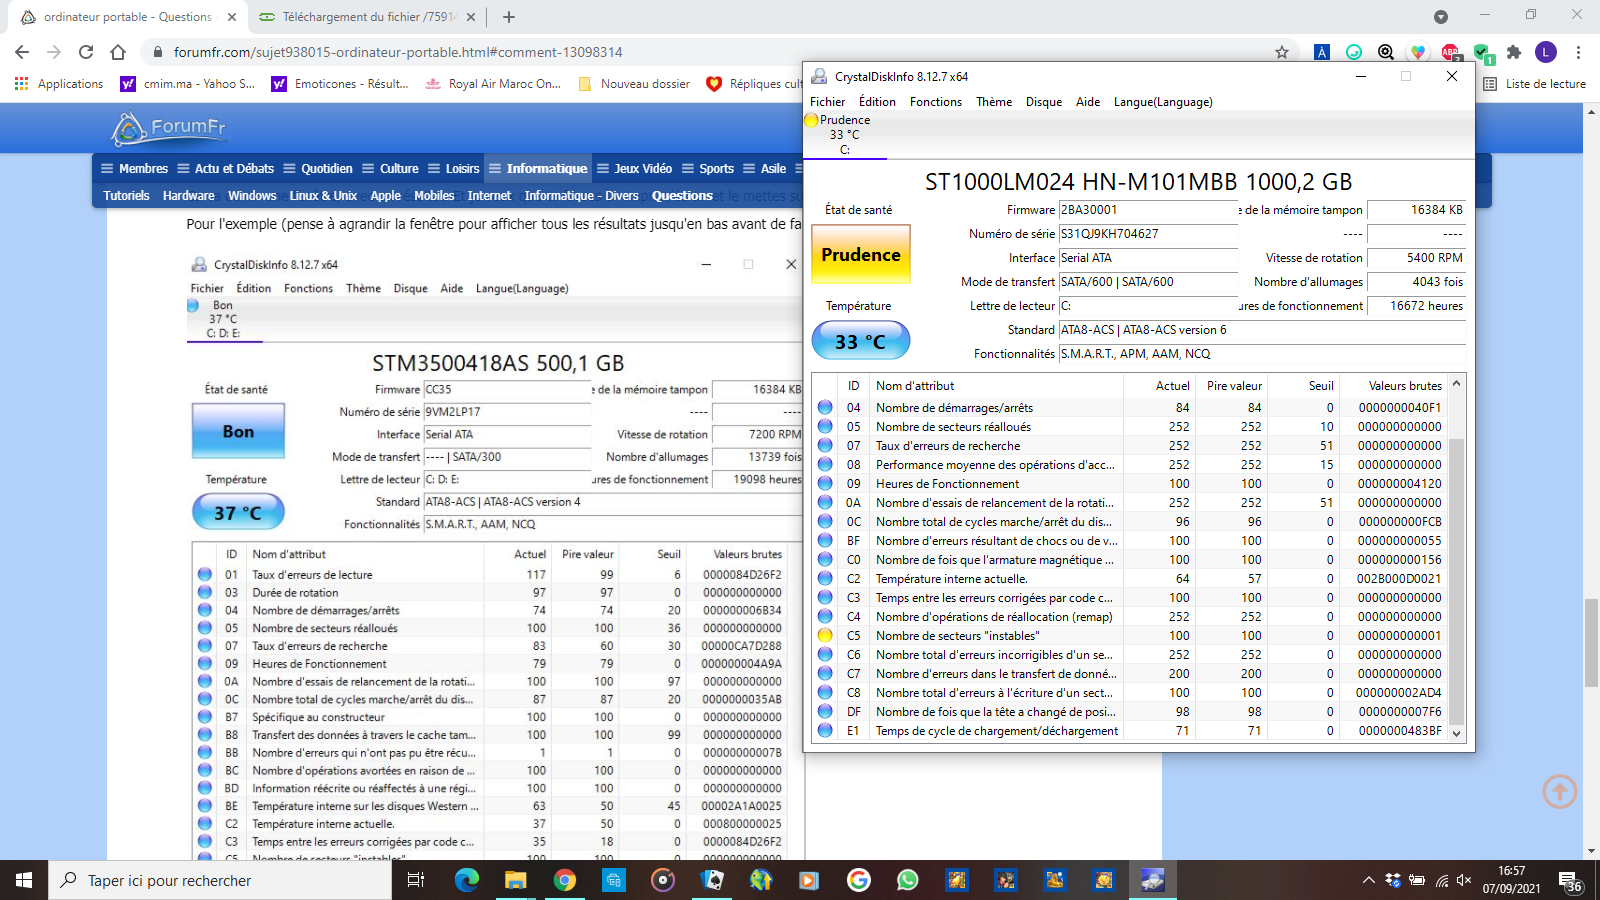The width and height of the screenshot is (1600, 900).
Task: Click the 33 °C temperature button in CrystalDiskInfo
Action: click(x=860, y=341)
